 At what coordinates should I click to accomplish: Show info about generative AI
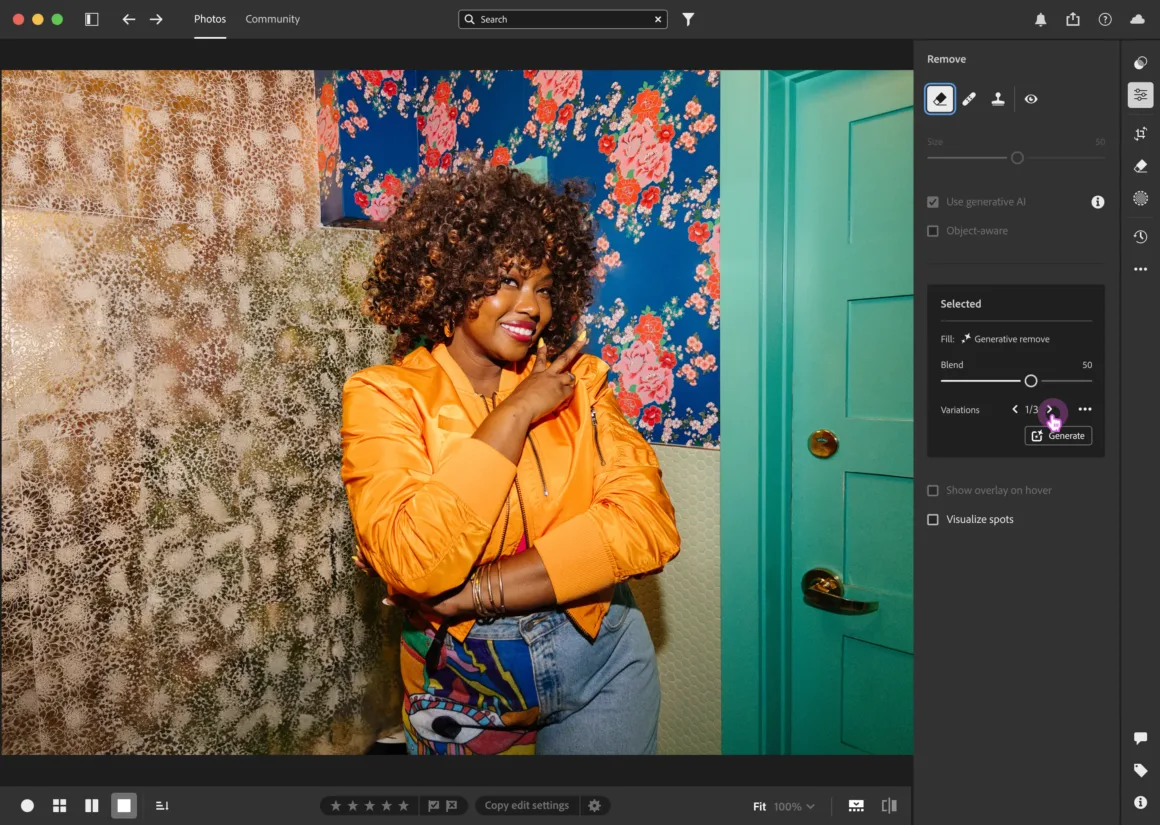coord(1098,202)
